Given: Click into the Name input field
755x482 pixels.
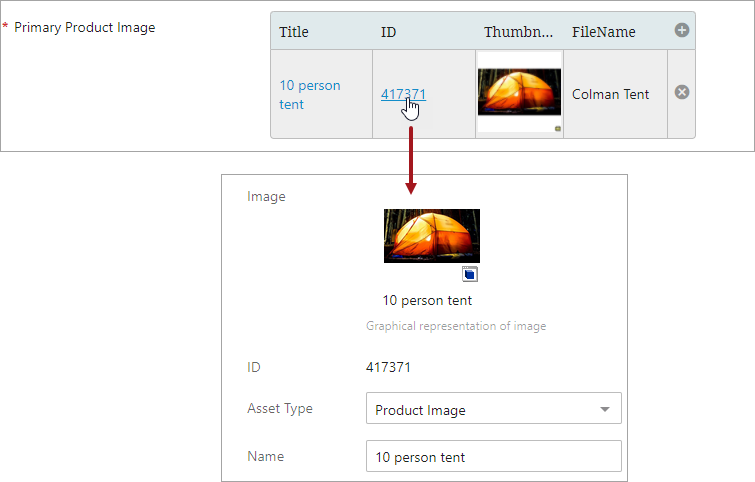Looking at the screenshot, I should click(494, 457).
